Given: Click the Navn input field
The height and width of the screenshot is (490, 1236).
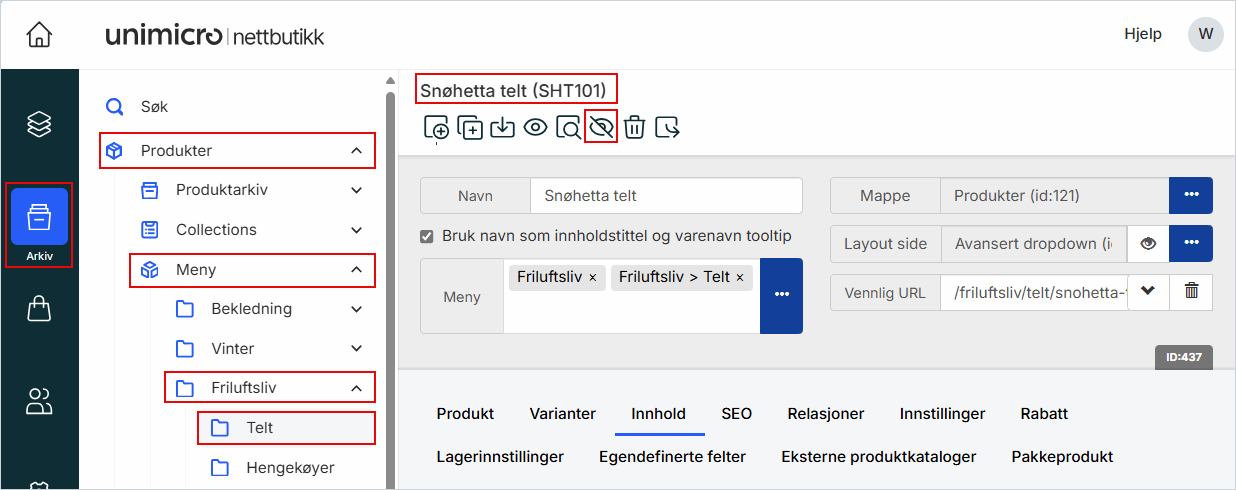Looking at the screenshot, I should click(x=665, y=196).
